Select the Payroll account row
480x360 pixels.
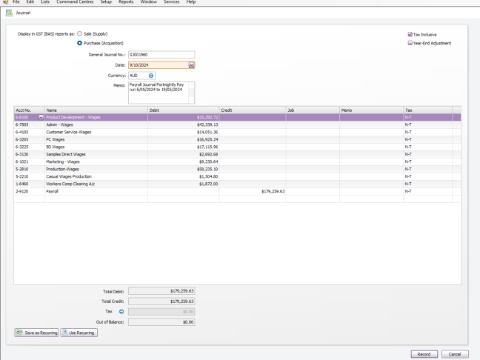(x=237, y=191)
